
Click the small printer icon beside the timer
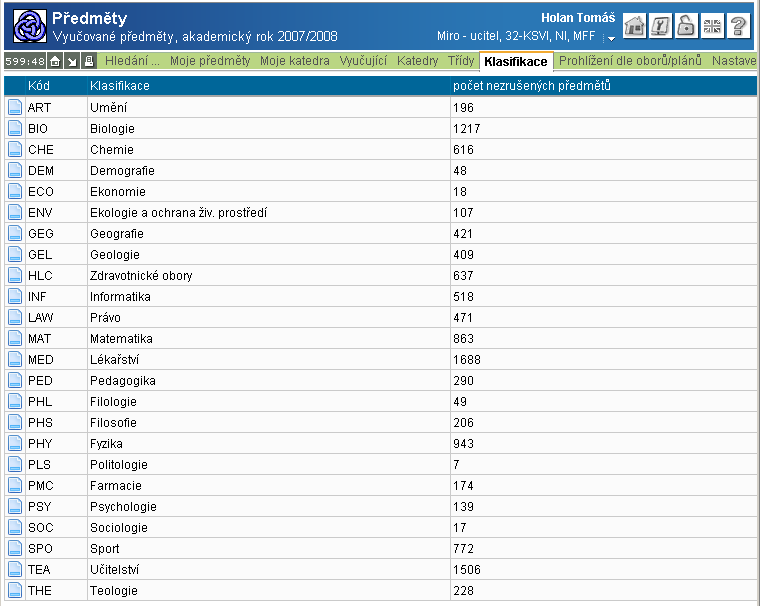click(89, 62)
